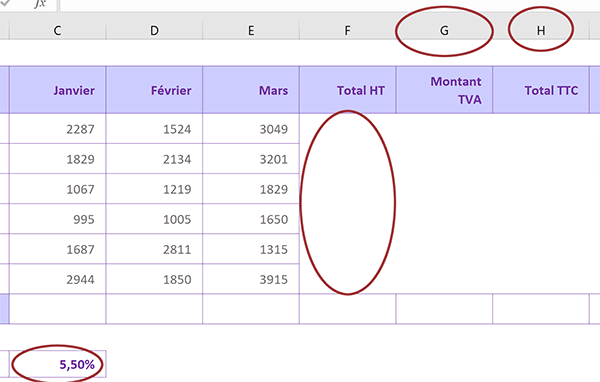Click the Total HT header cell
The height and width of the screenshot is (382, 600).
click(347, 90)
